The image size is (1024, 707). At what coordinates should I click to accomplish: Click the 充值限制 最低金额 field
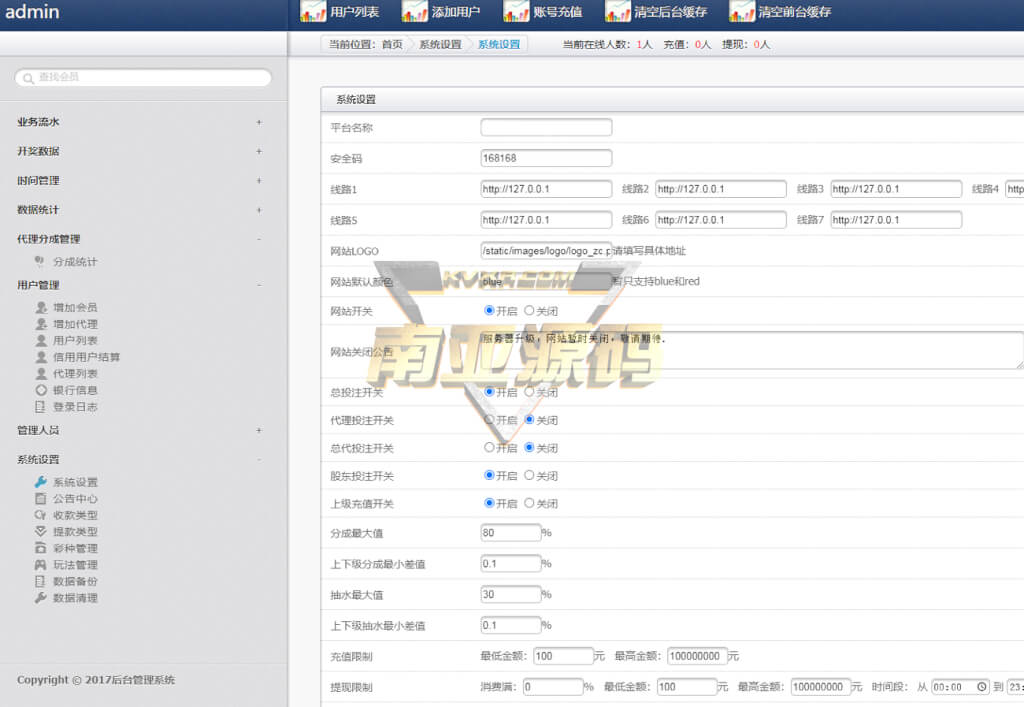[x=564, y=656]
